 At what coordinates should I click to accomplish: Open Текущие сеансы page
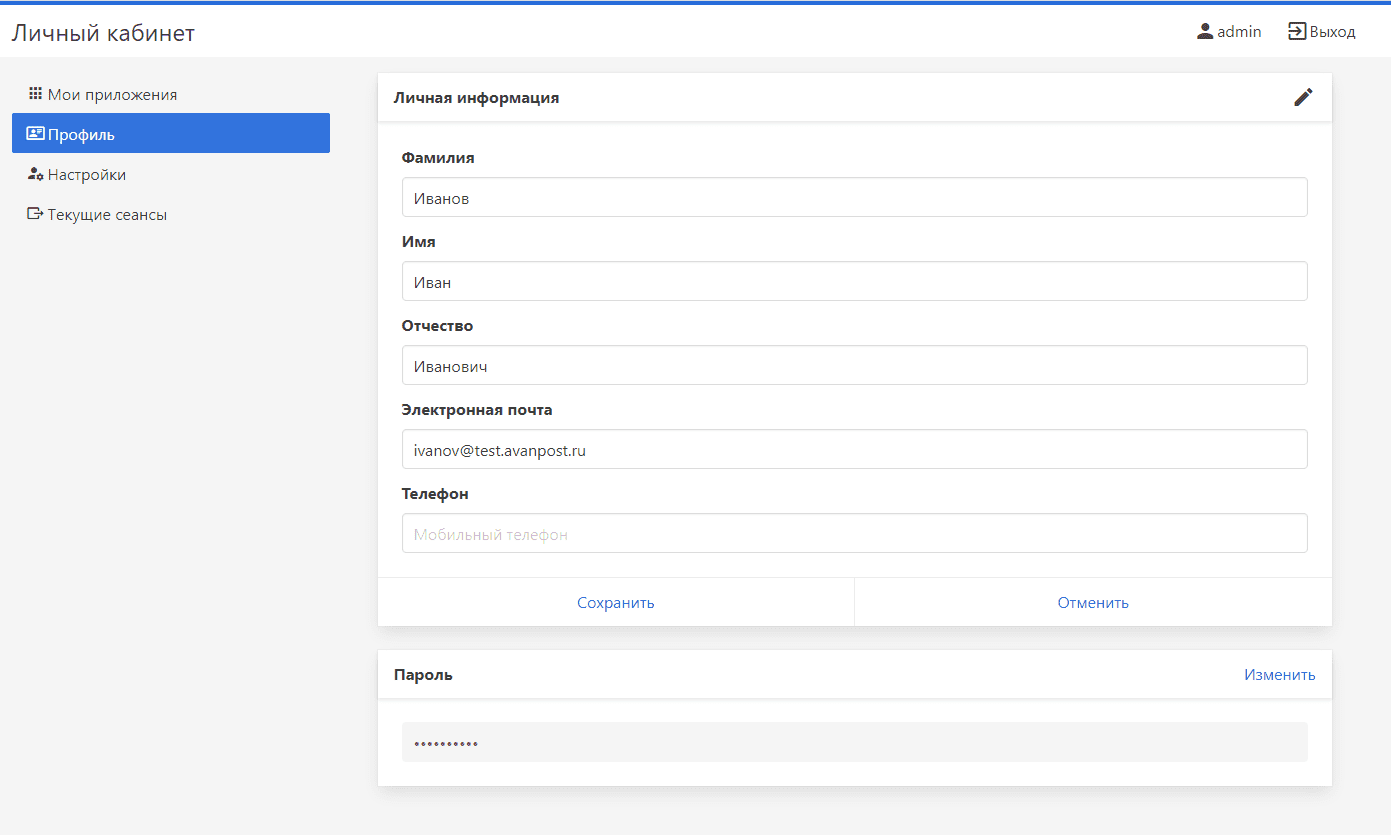107,215
